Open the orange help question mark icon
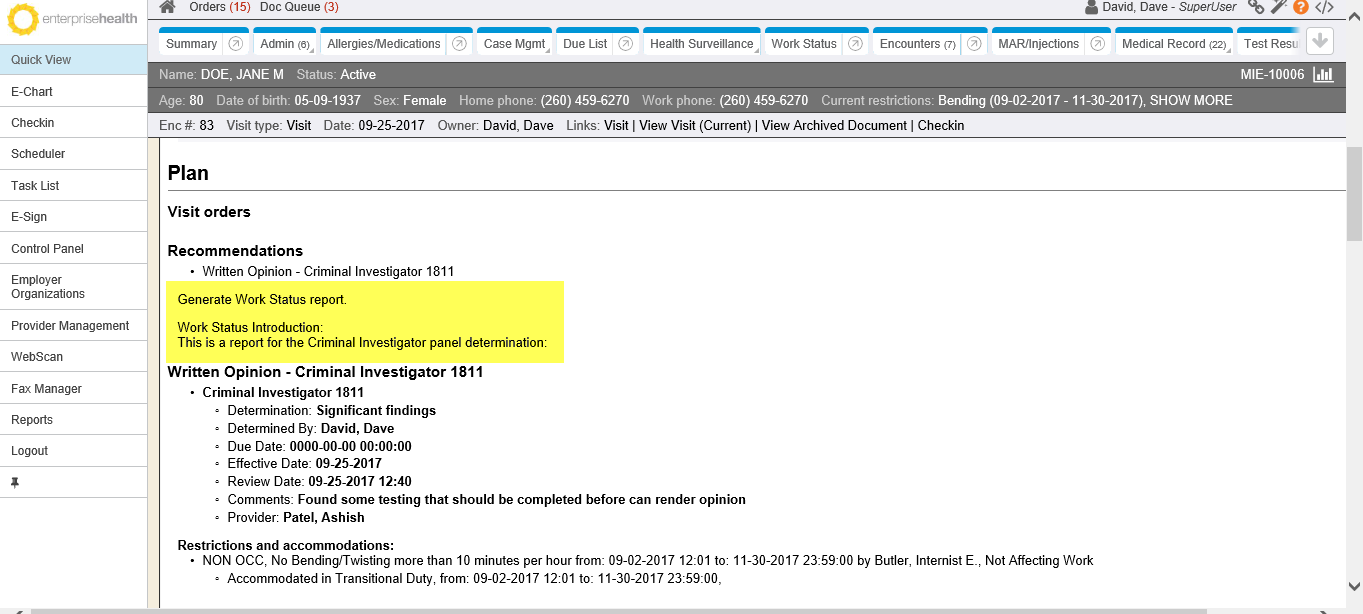The height and width of the screenshot is (614, 1363). (1301, 7)
